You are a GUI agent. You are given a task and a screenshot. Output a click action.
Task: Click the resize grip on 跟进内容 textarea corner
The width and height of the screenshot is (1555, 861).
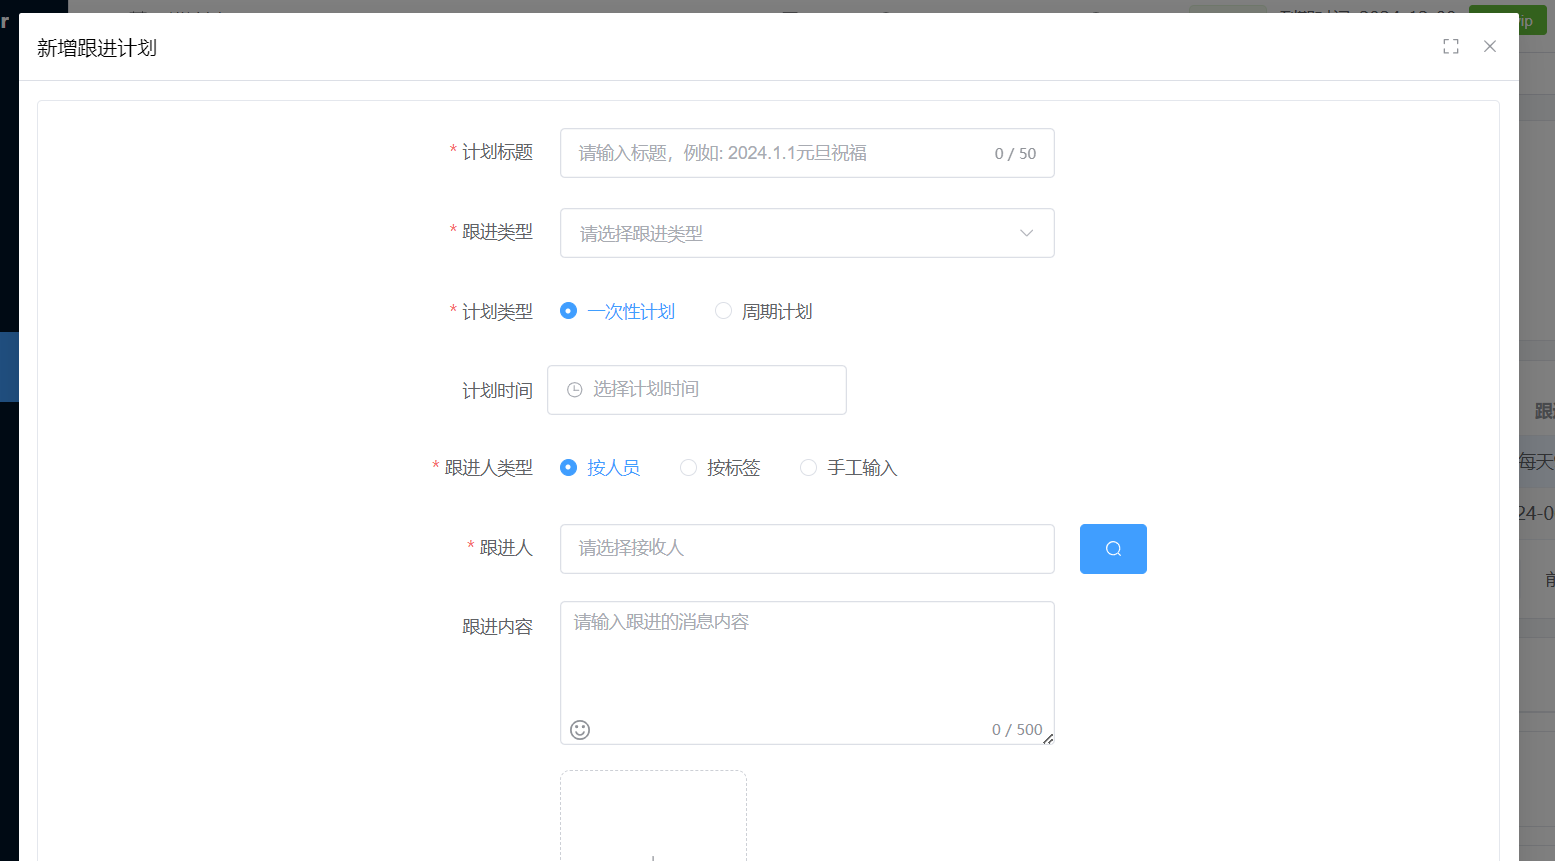[x=1049, y=739]
